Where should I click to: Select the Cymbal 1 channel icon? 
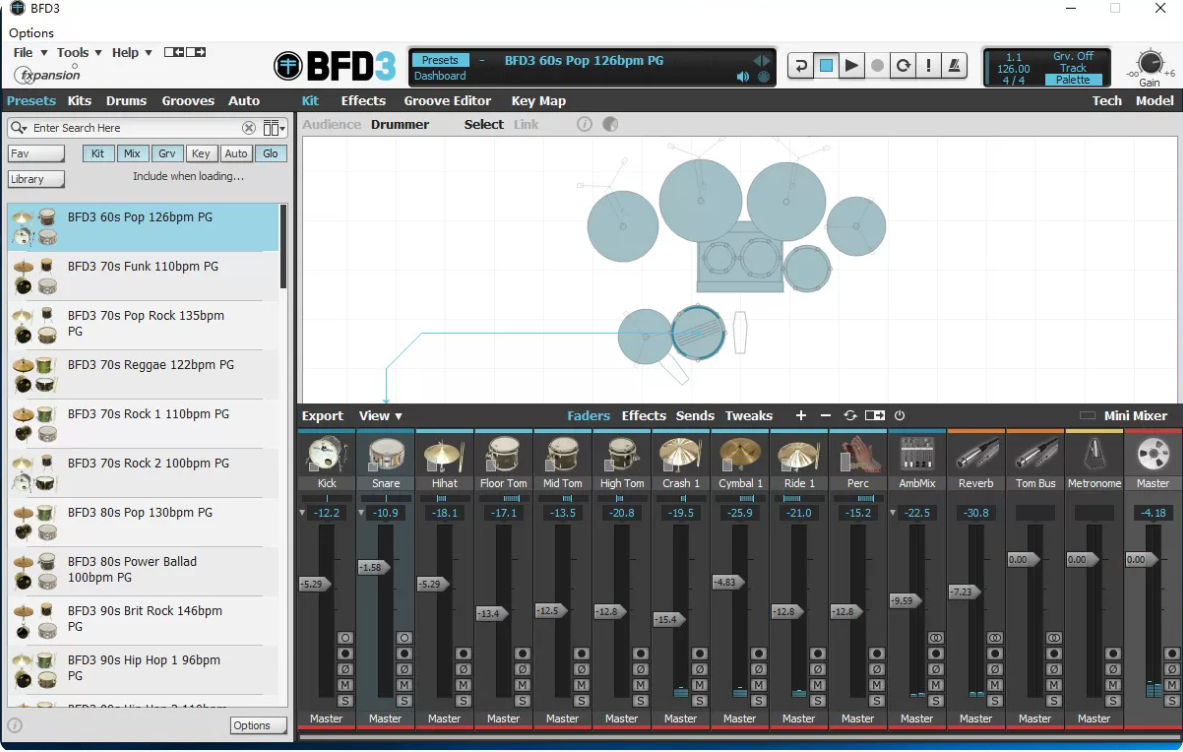(739, 455)
